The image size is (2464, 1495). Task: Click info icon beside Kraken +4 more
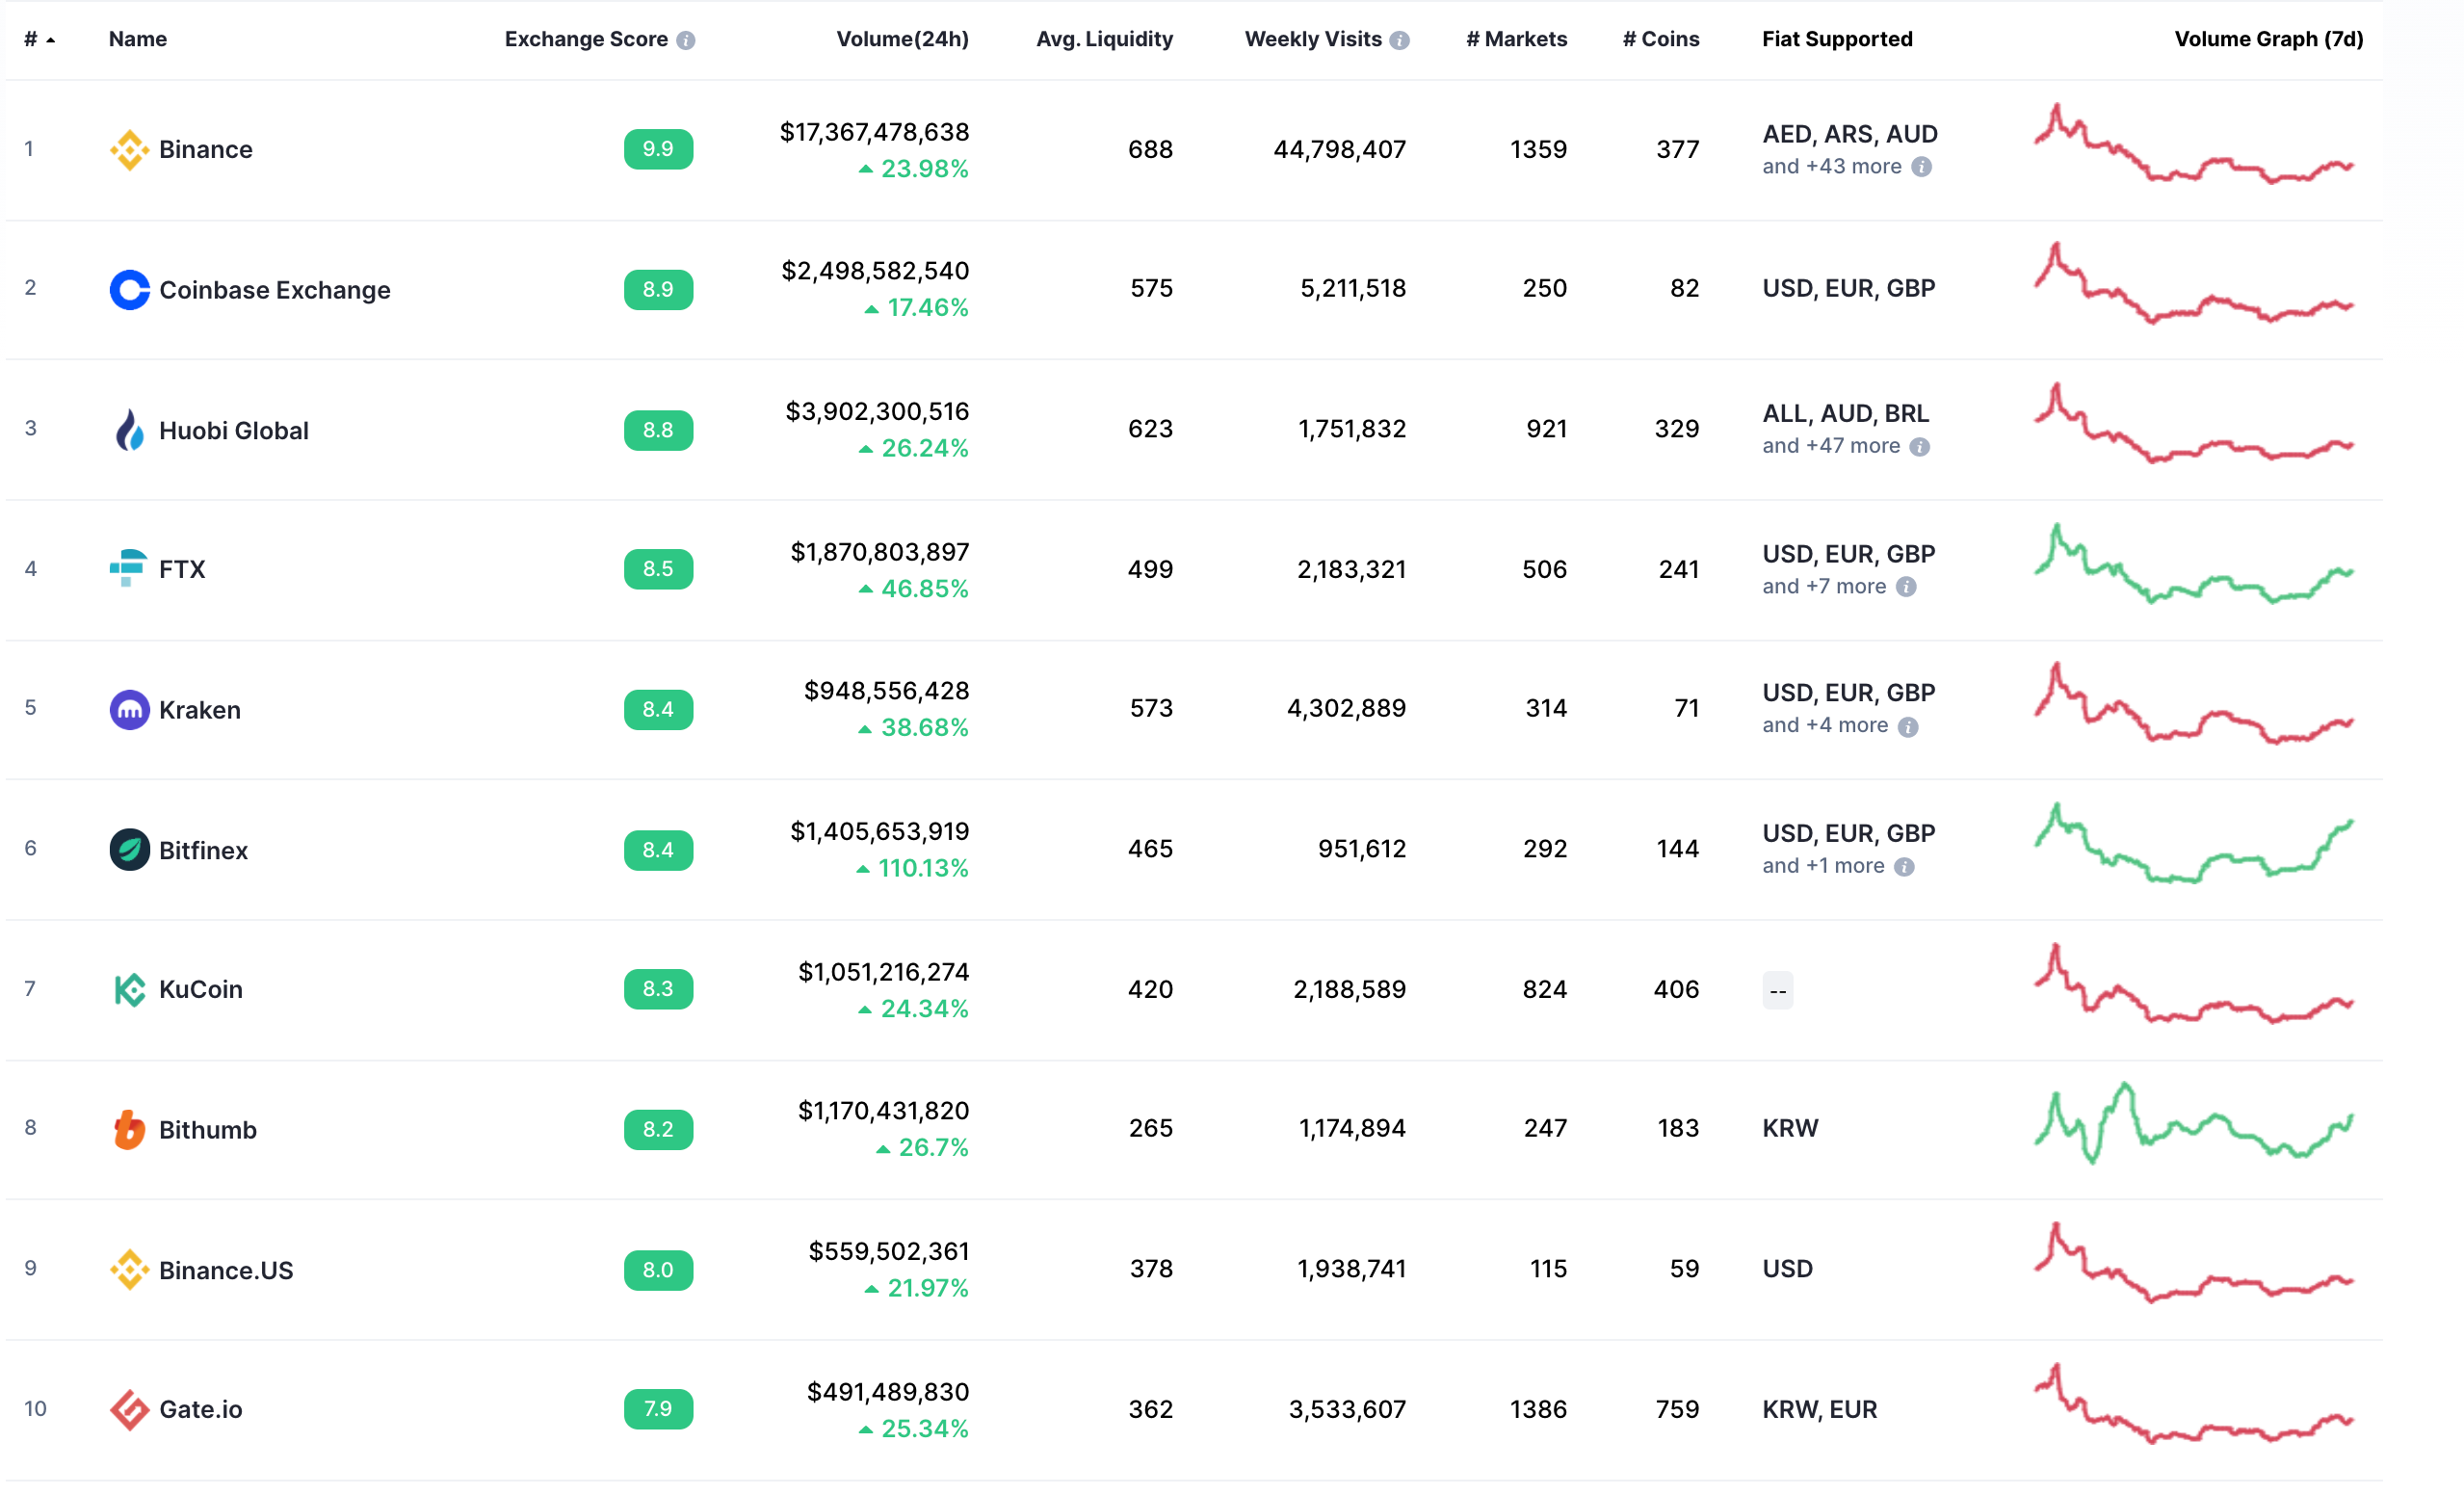tap(1908, 727)
